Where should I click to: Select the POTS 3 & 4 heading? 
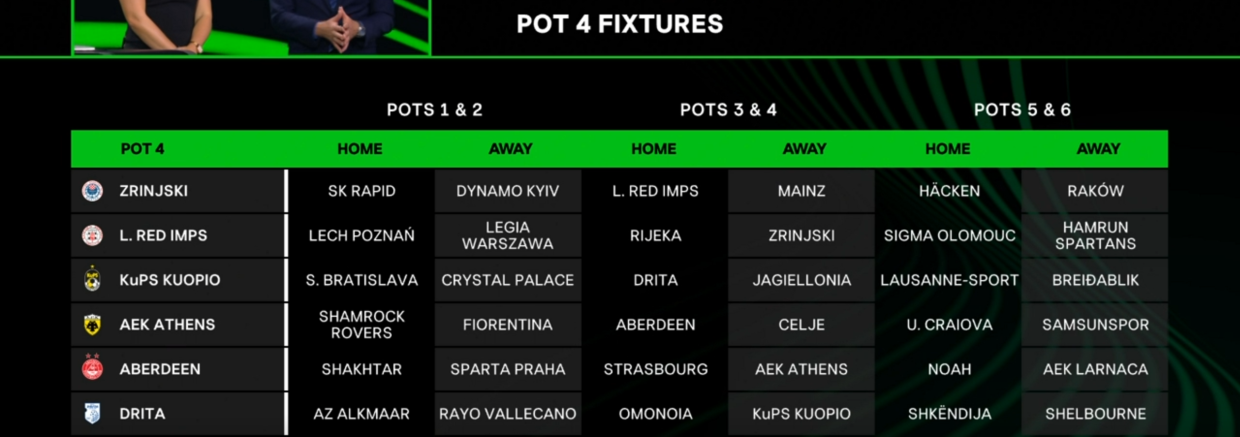pyautogui.click(x=728, y=110)
